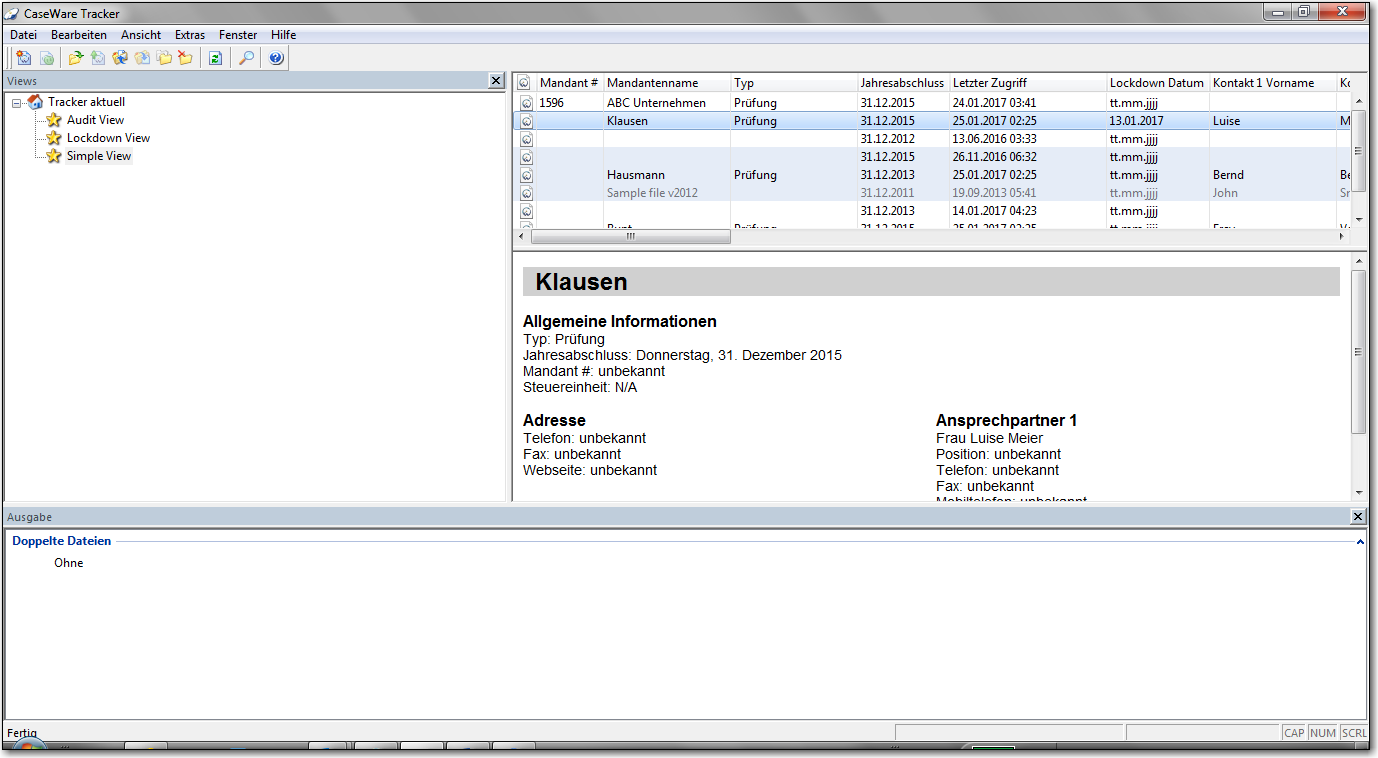
Task: Click the new file icon with orange starburst
Action: (x=23, y=58)
